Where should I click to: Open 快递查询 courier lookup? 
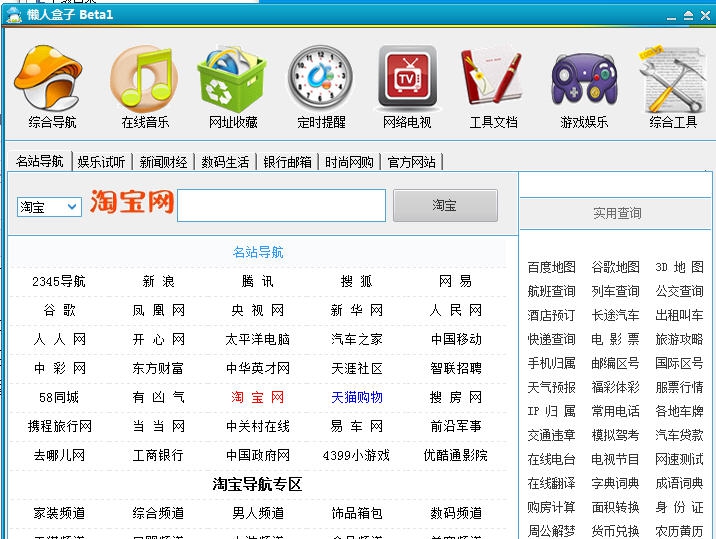click(551, 339)
